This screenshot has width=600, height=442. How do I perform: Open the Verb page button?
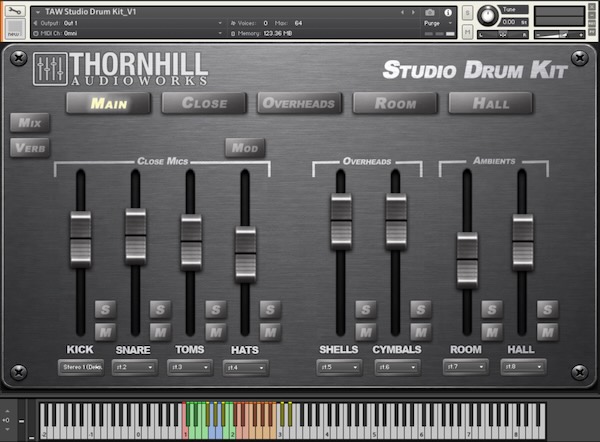pyautogui.click(x=30, y=148)
